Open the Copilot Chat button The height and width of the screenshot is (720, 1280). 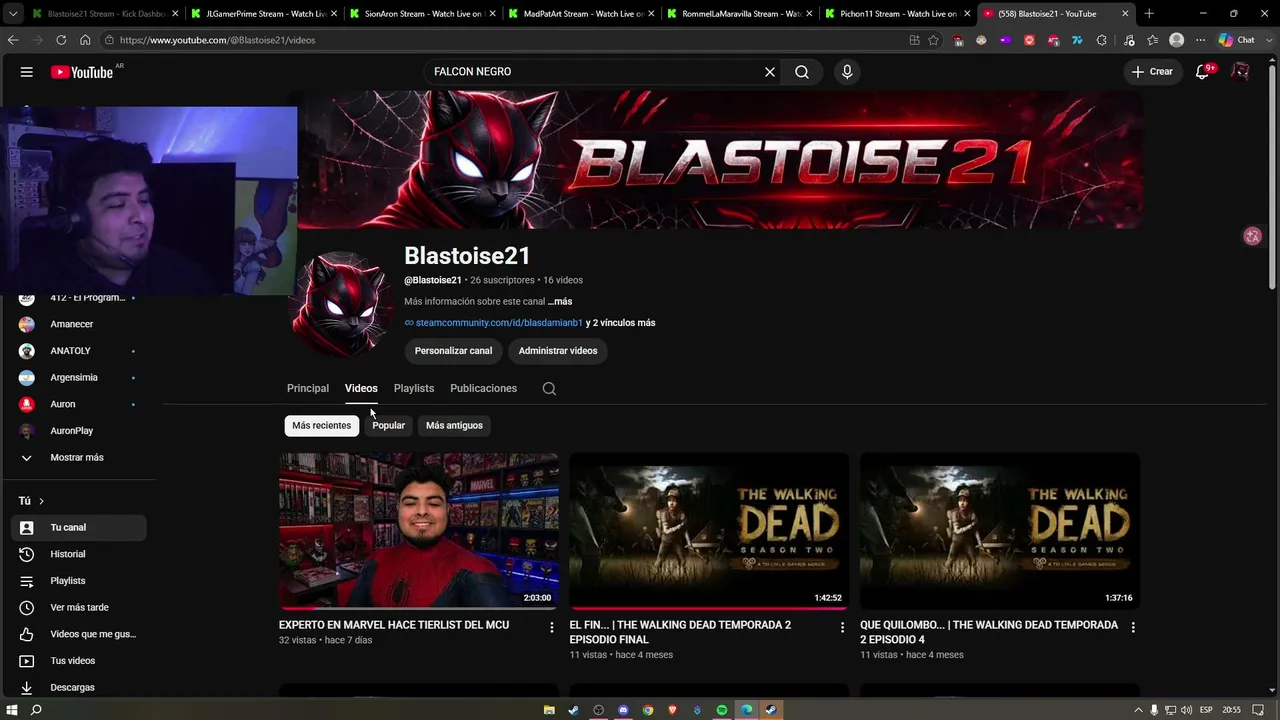1236,40
